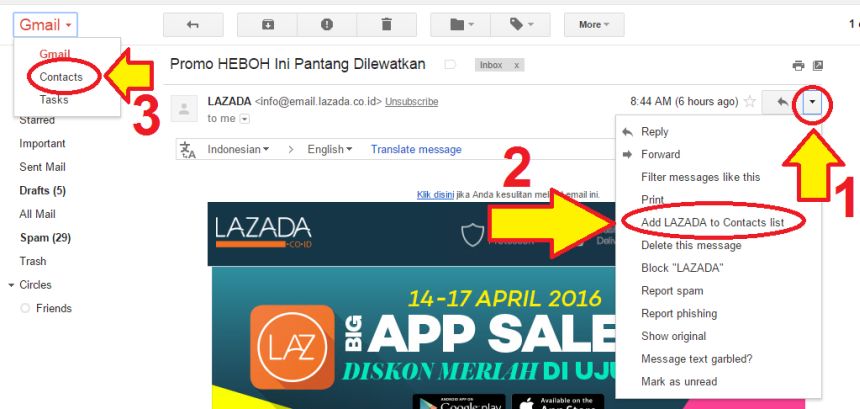The width and height of the screenshot is (860, 409).
Task: Click the Google Play badge
Action: tap(460, 401)
